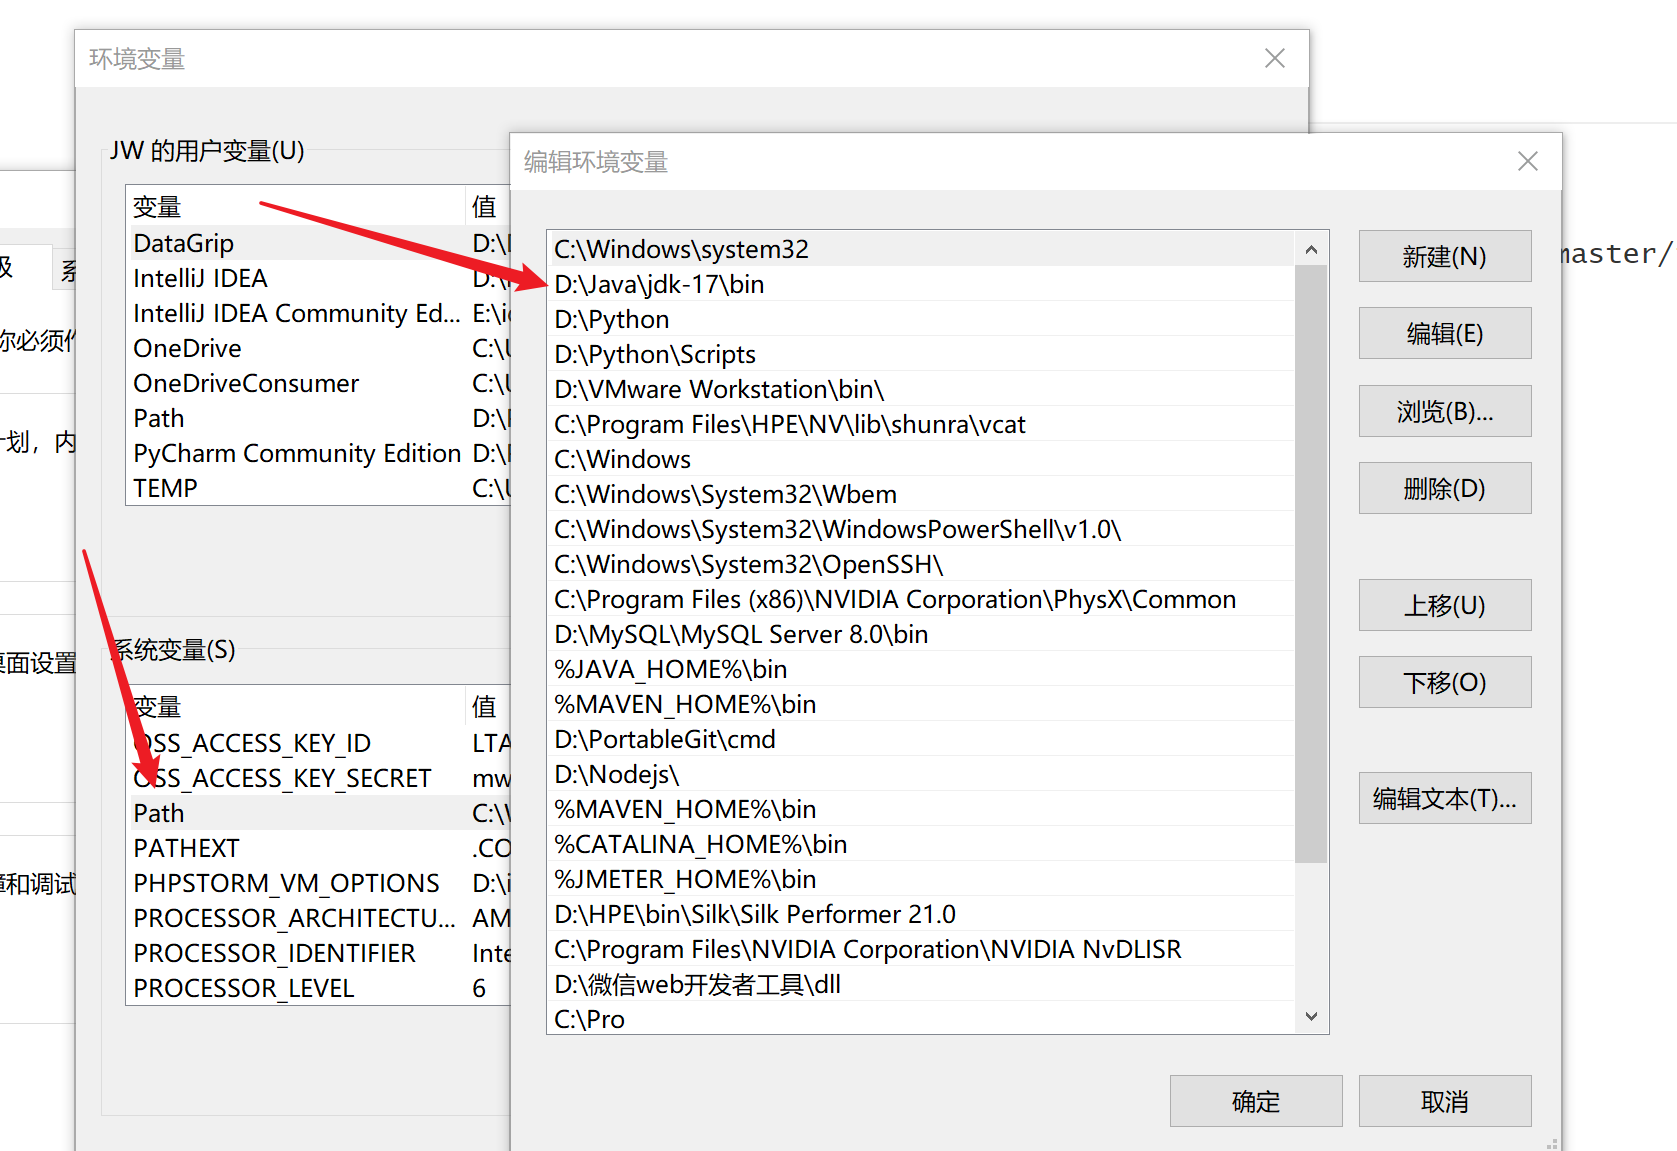This screenshot has width=1677, height=1151.
Task: Select D:\VMware Workstation\bin\ entry
Action: point(921,389)
